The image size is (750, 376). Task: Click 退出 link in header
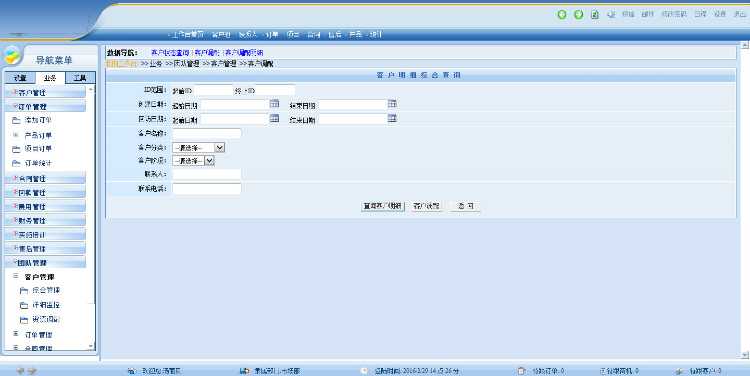pyautogui.click(x=739, y=14)
